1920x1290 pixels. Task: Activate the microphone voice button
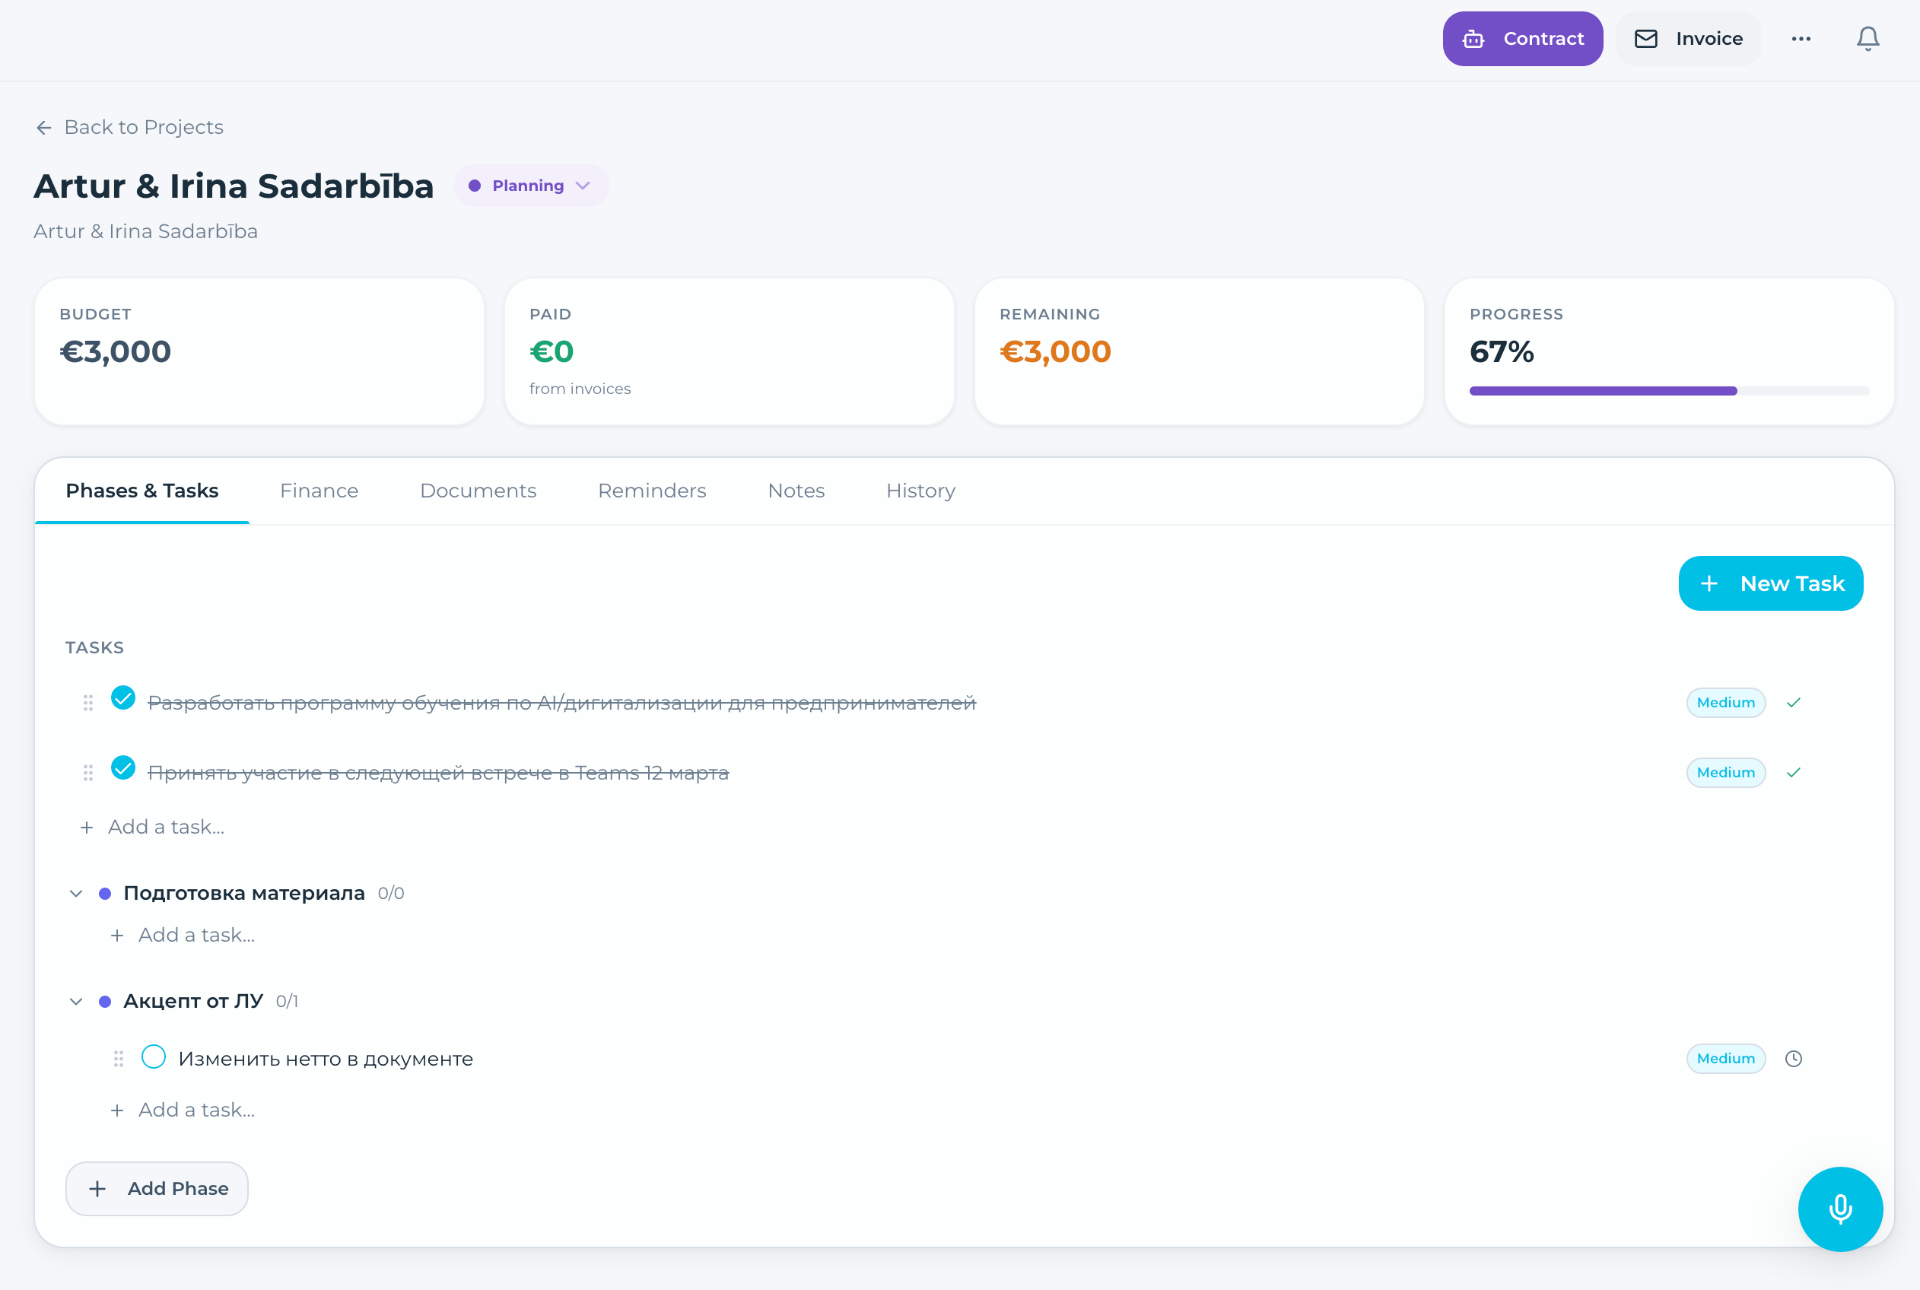[1840, 1209]
